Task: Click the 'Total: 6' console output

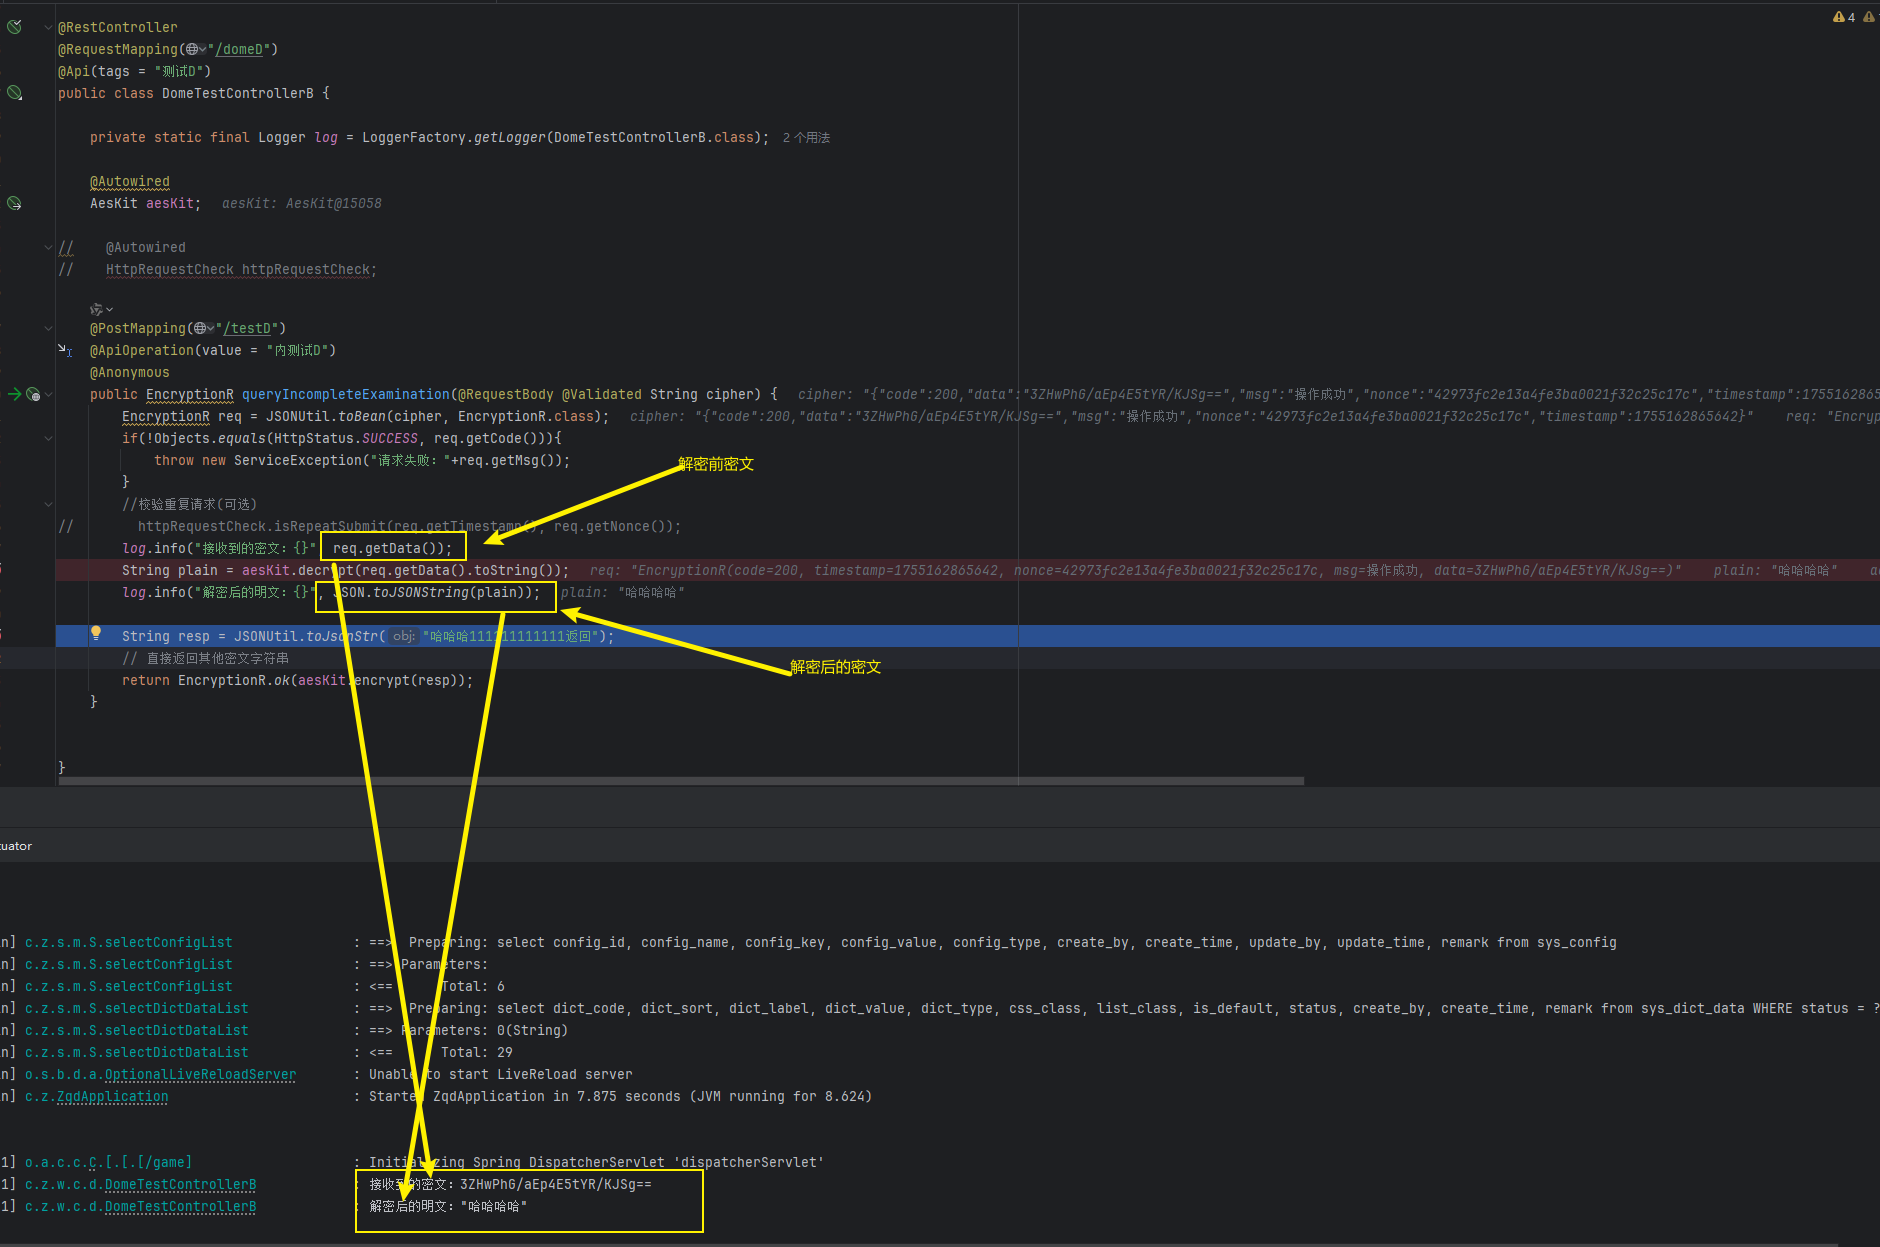Action: tap(473, 986)
